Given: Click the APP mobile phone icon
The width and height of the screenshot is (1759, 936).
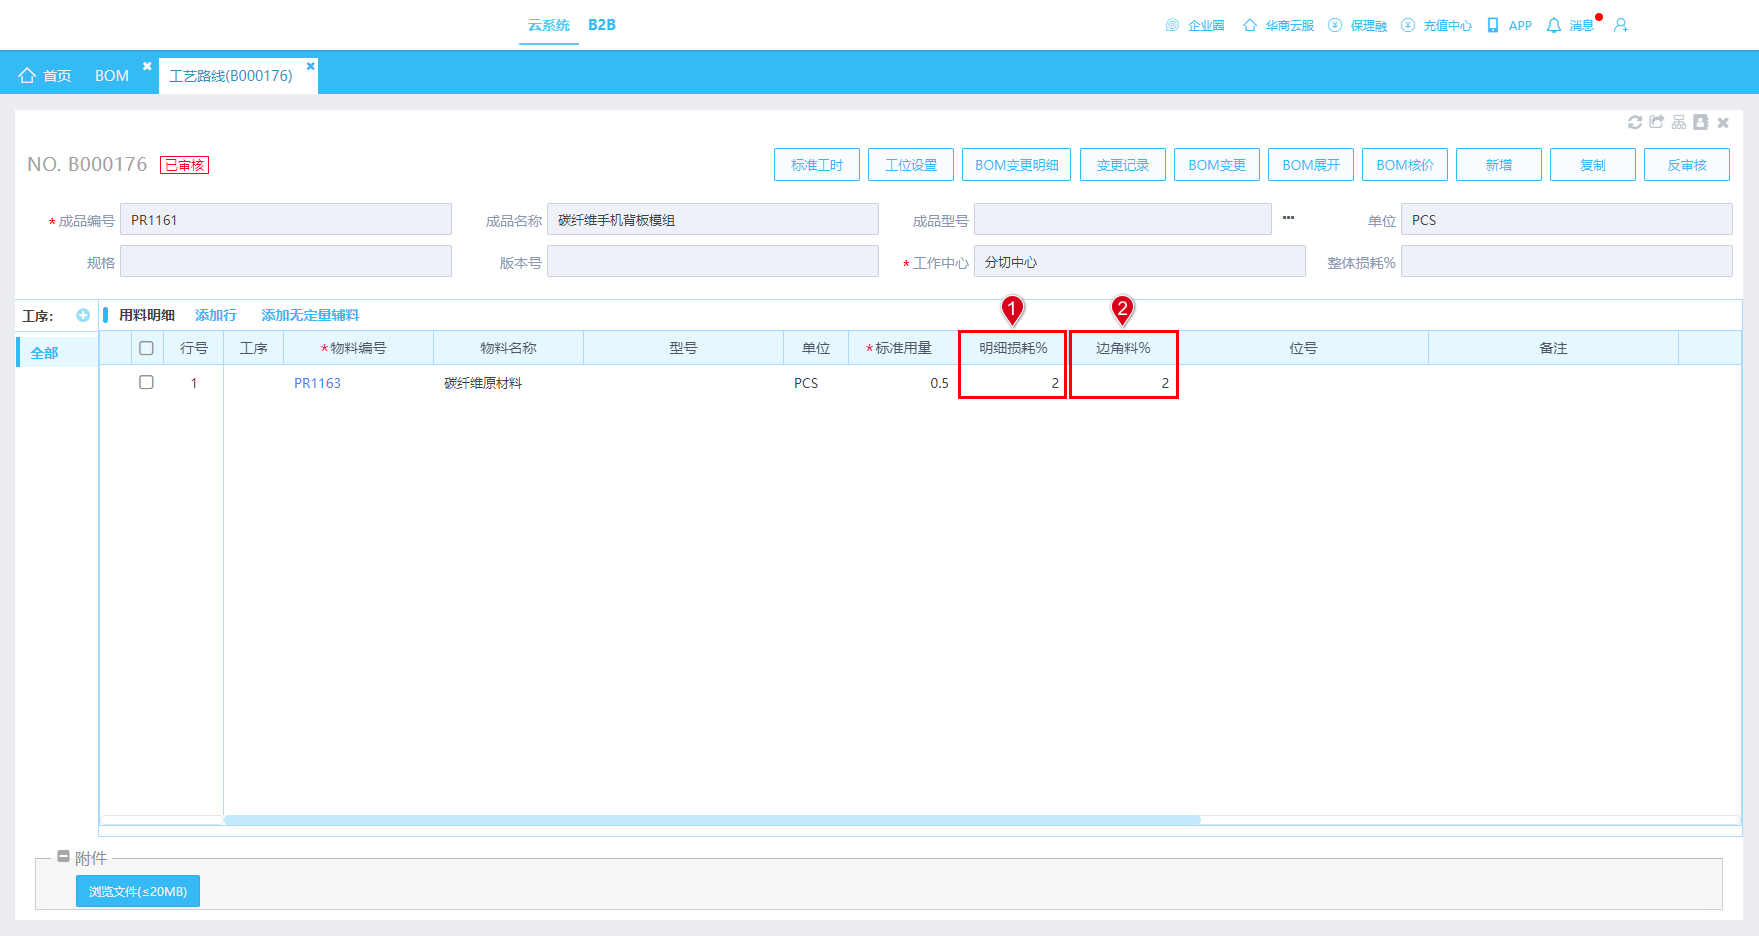Looking at the screenshot, I should click(1493, 25).
